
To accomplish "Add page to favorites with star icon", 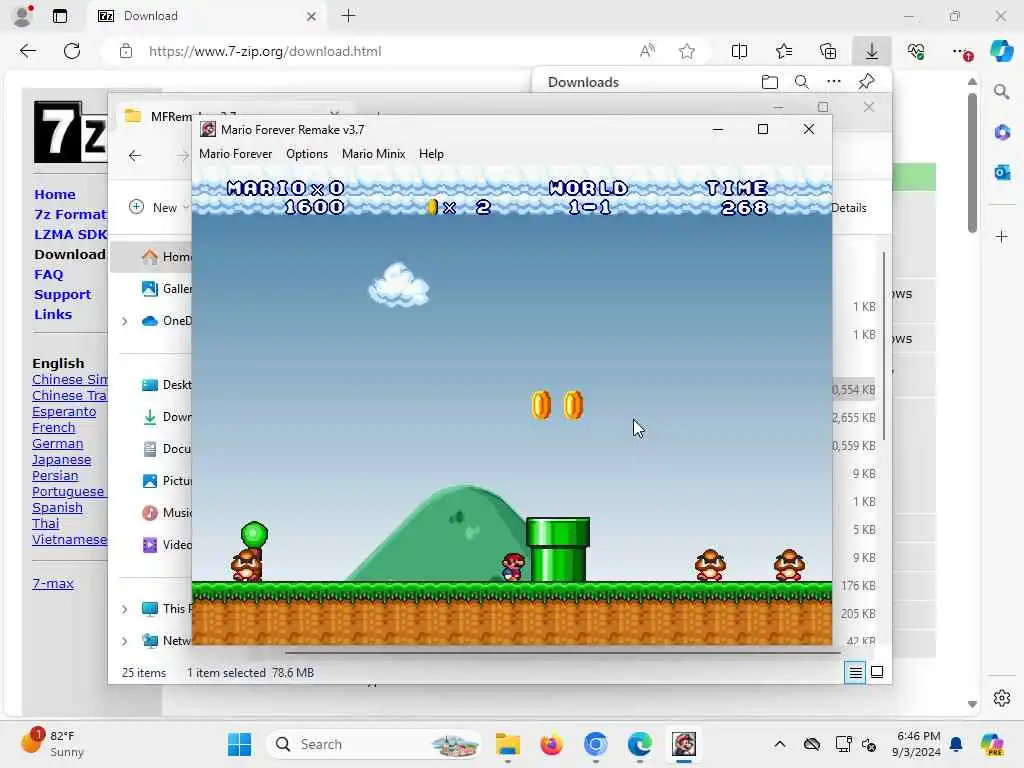I will coord(686,51).
